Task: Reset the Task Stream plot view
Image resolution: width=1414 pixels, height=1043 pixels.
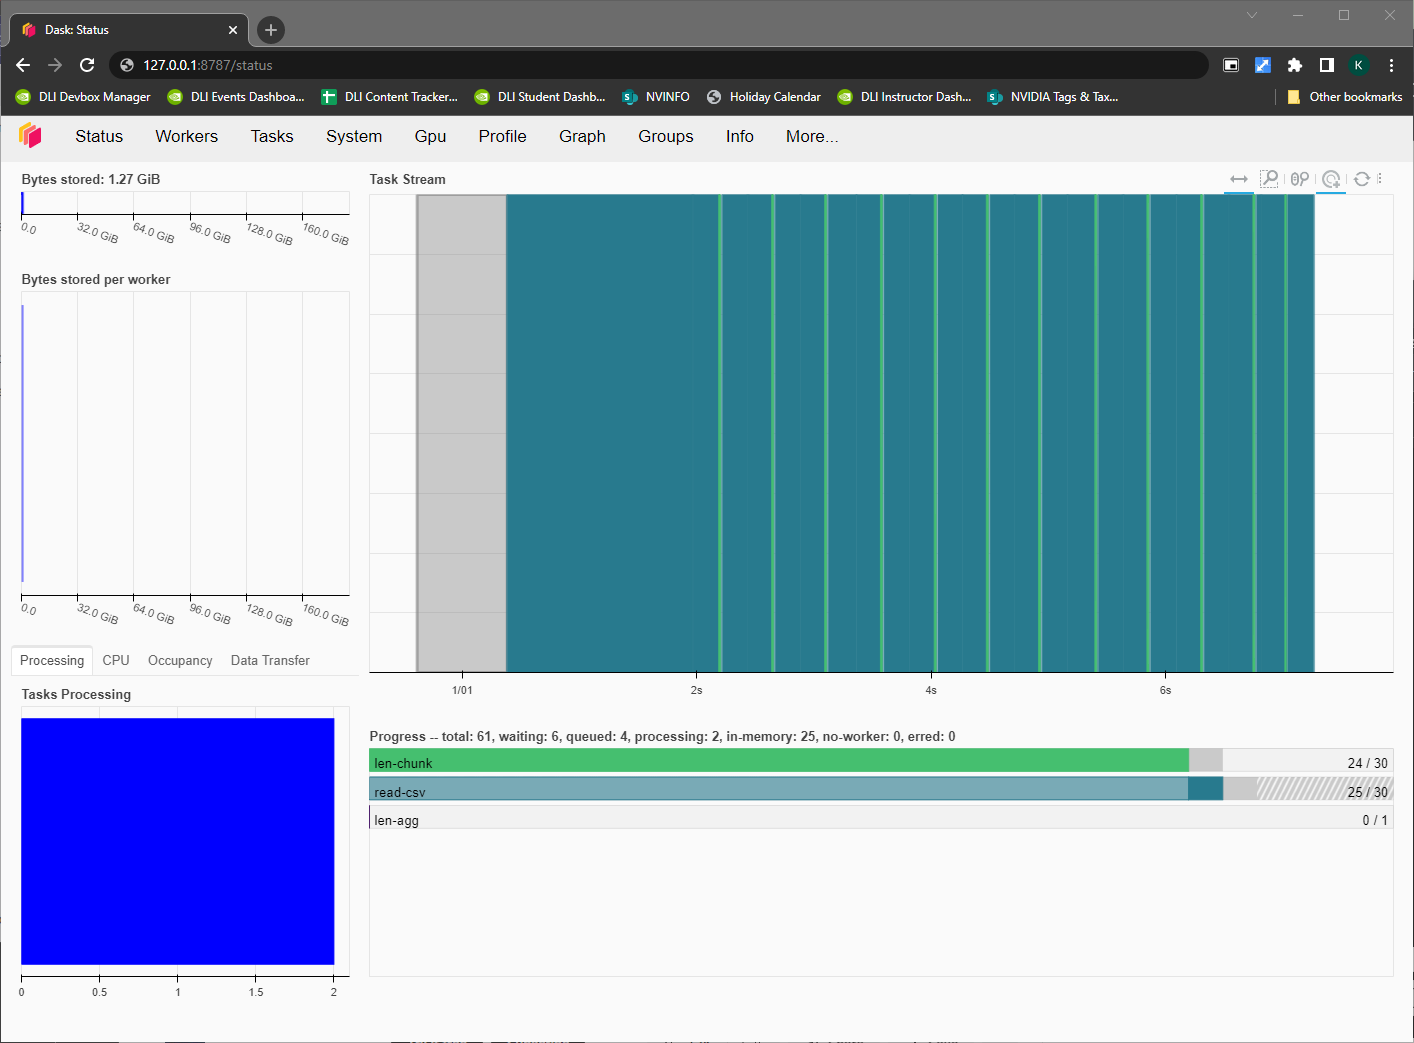Action: tap(1361, 179)
